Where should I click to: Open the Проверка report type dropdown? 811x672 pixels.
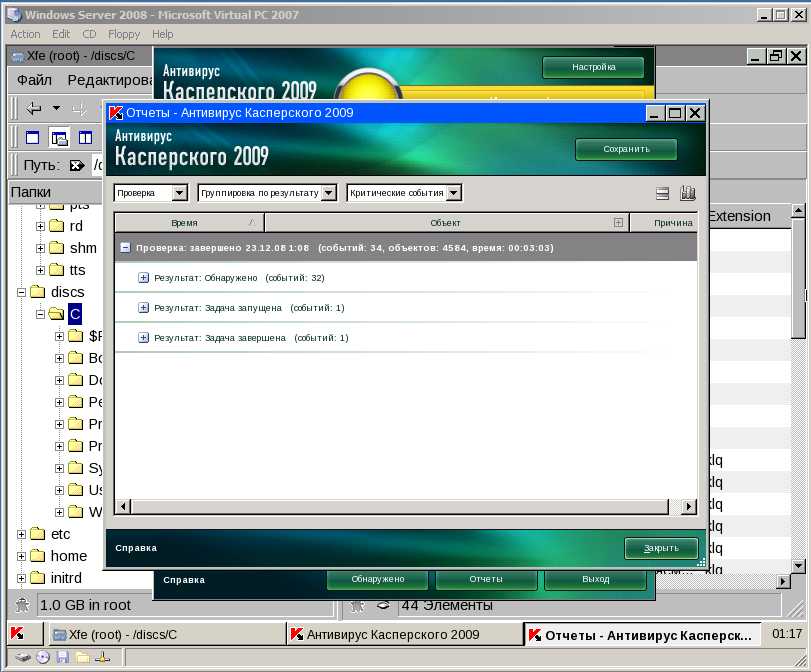[179, 193]
